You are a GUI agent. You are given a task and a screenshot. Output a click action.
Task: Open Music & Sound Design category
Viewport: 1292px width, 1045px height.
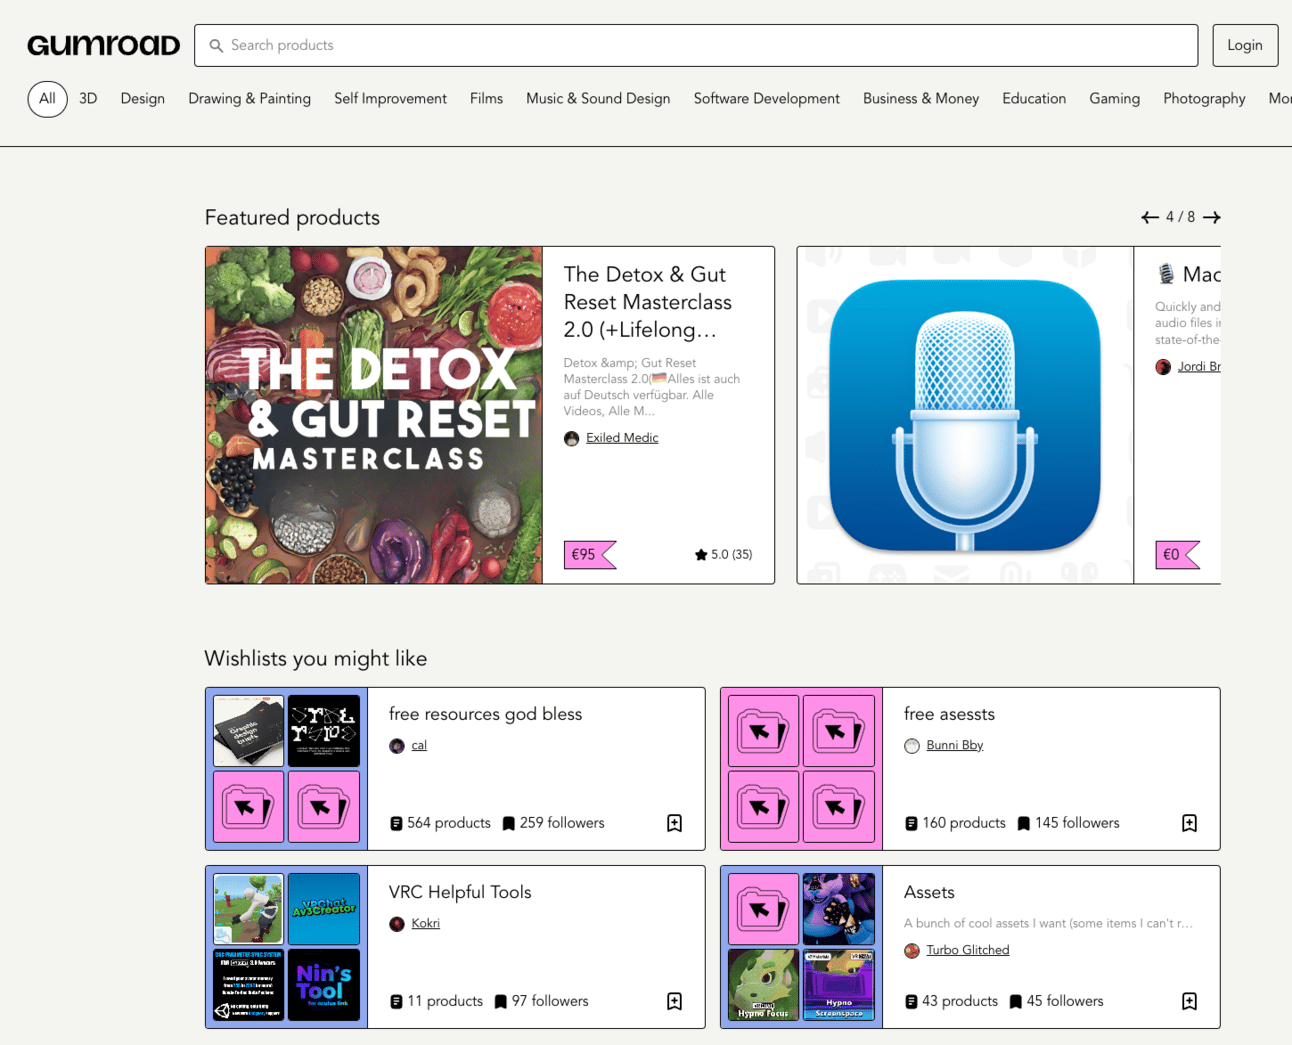[x=598, y=99]
